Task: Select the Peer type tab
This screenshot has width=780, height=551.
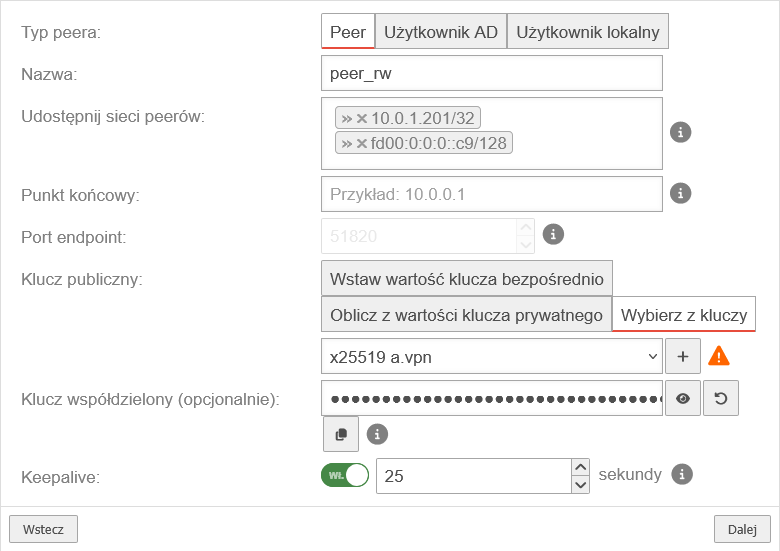Action: (x=348, y=31)
